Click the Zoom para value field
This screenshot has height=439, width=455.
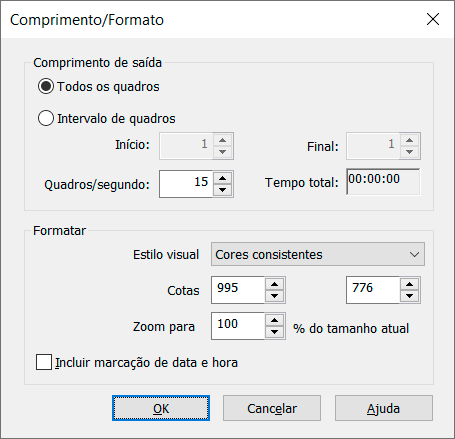[238, 326]
